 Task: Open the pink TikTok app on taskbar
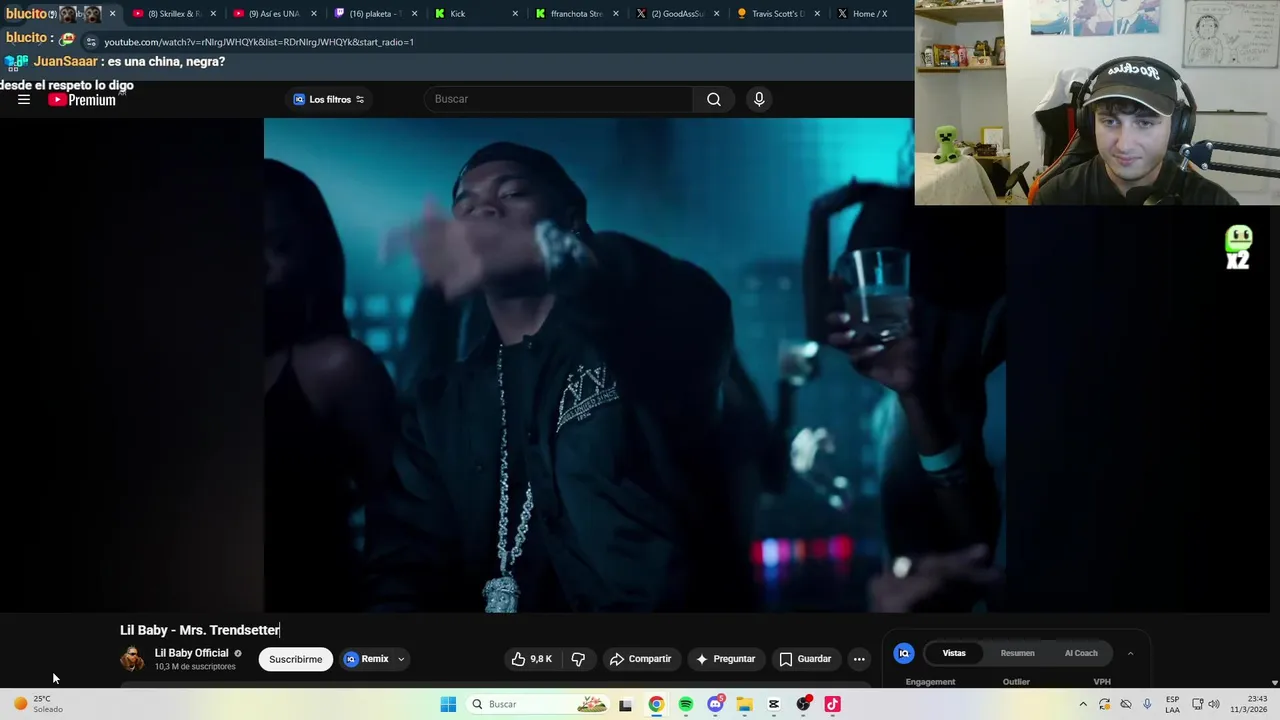(832, 704)
